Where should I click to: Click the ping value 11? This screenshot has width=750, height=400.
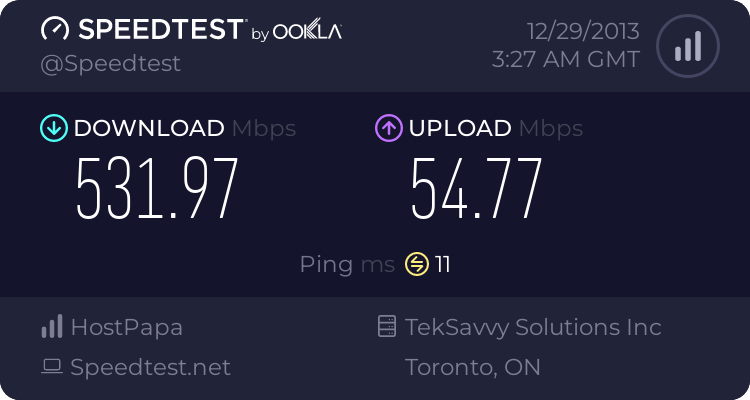point(443,264)
